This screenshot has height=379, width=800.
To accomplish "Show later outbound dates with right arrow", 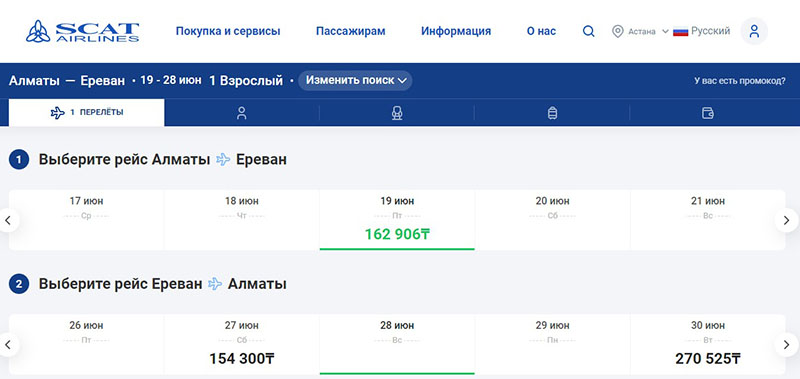I will click(x=787, y=220).
